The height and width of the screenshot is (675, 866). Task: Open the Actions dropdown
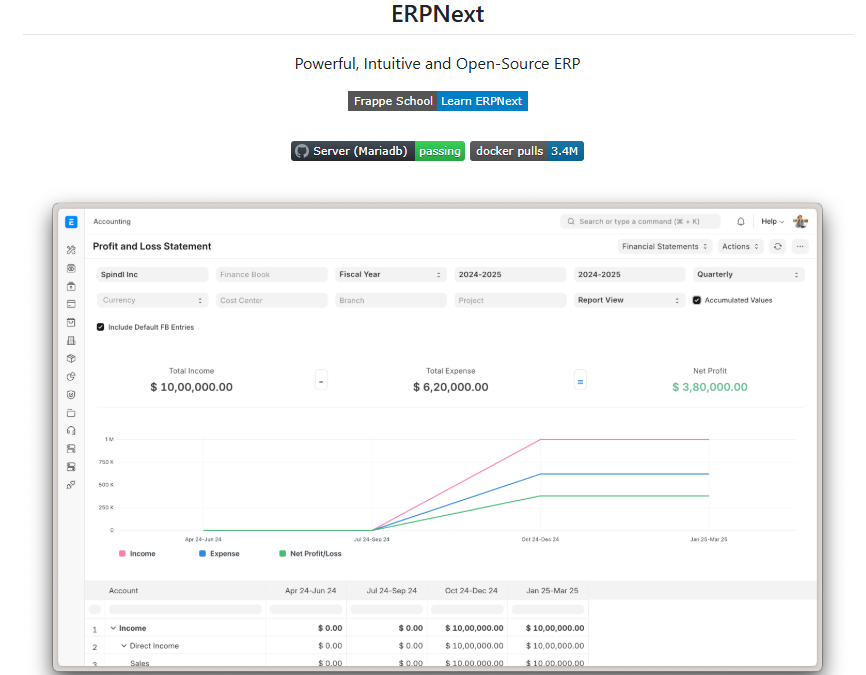pyautogui.click(x=740, y=246)
